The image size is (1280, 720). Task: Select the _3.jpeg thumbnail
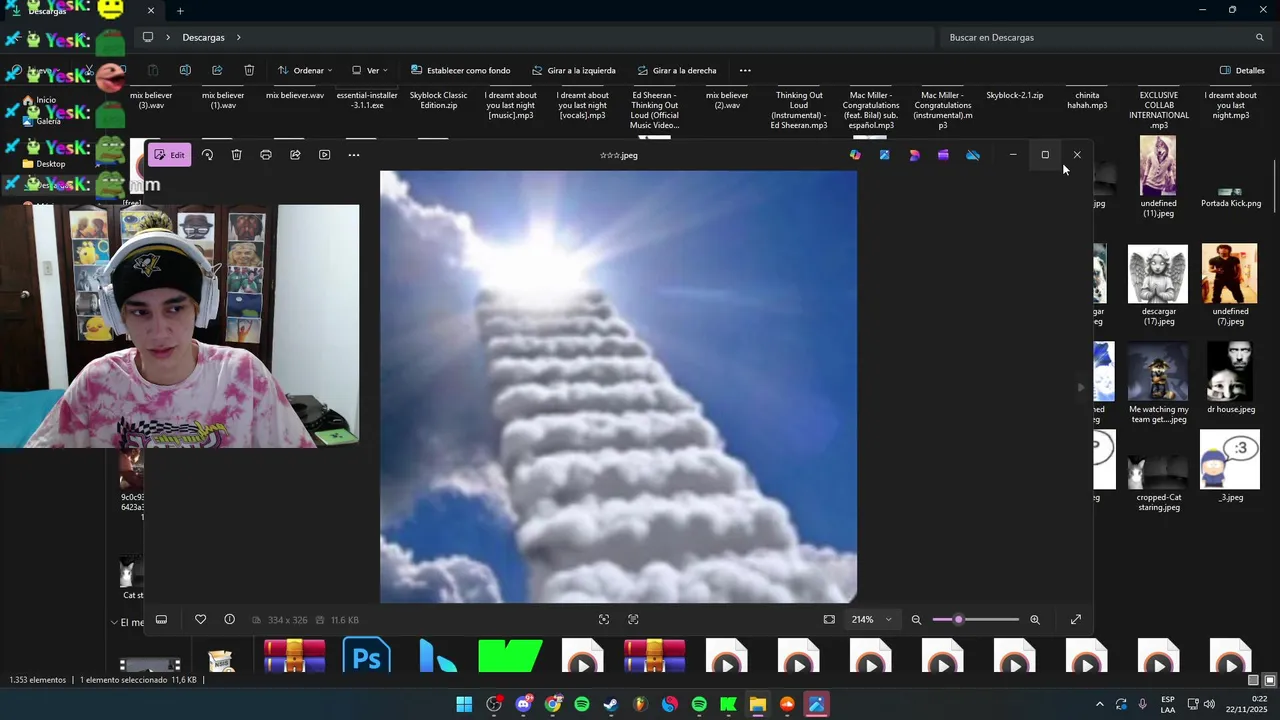pos(1230,460)
